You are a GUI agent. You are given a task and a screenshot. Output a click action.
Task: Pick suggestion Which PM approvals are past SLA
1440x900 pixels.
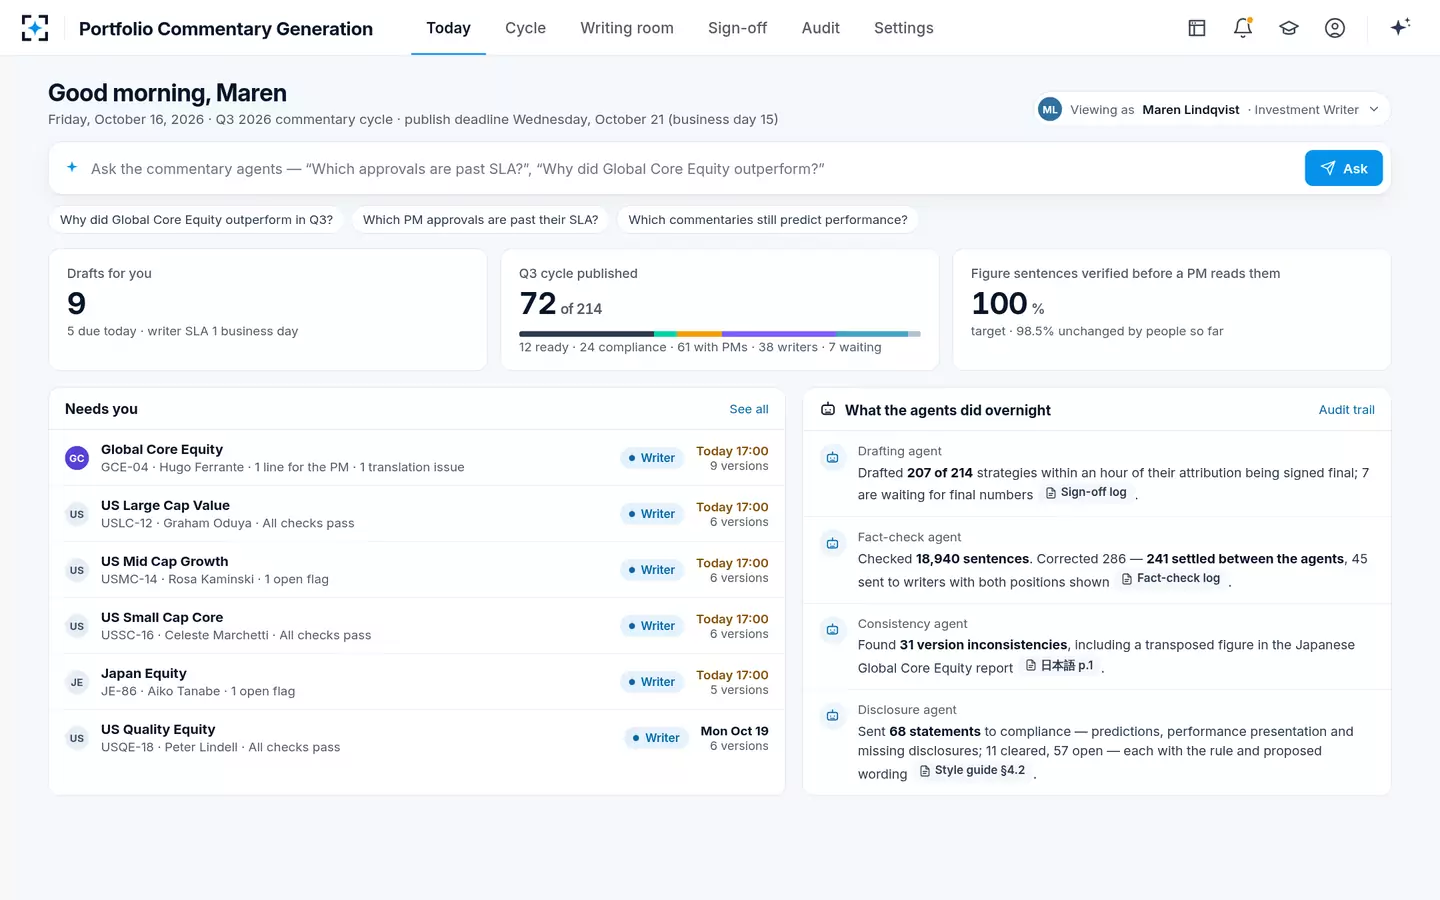480,220
